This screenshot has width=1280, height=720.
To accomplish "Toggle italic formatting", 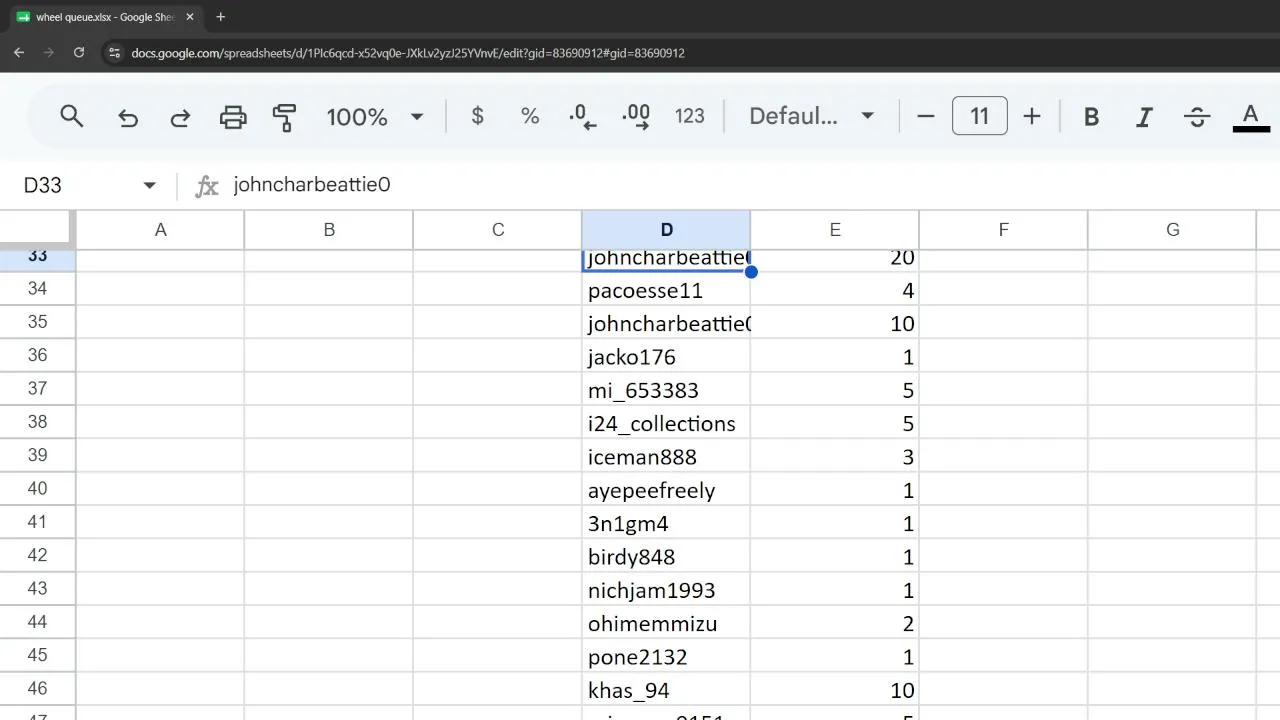I will [x=1144, y=117].
